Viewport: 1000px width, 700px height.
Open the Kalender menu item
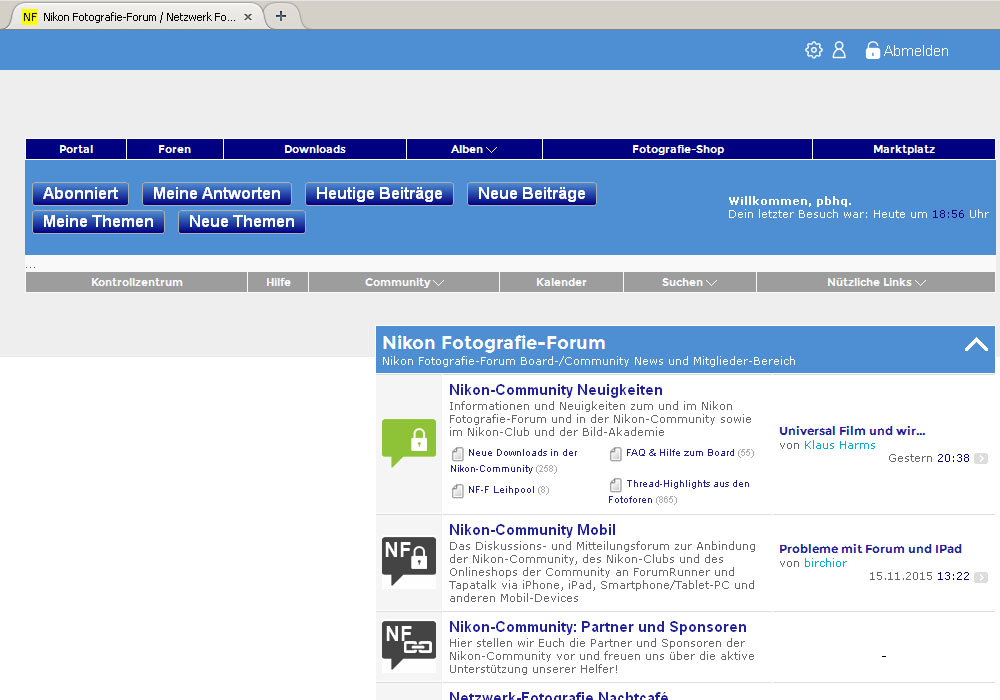[561, 282]
